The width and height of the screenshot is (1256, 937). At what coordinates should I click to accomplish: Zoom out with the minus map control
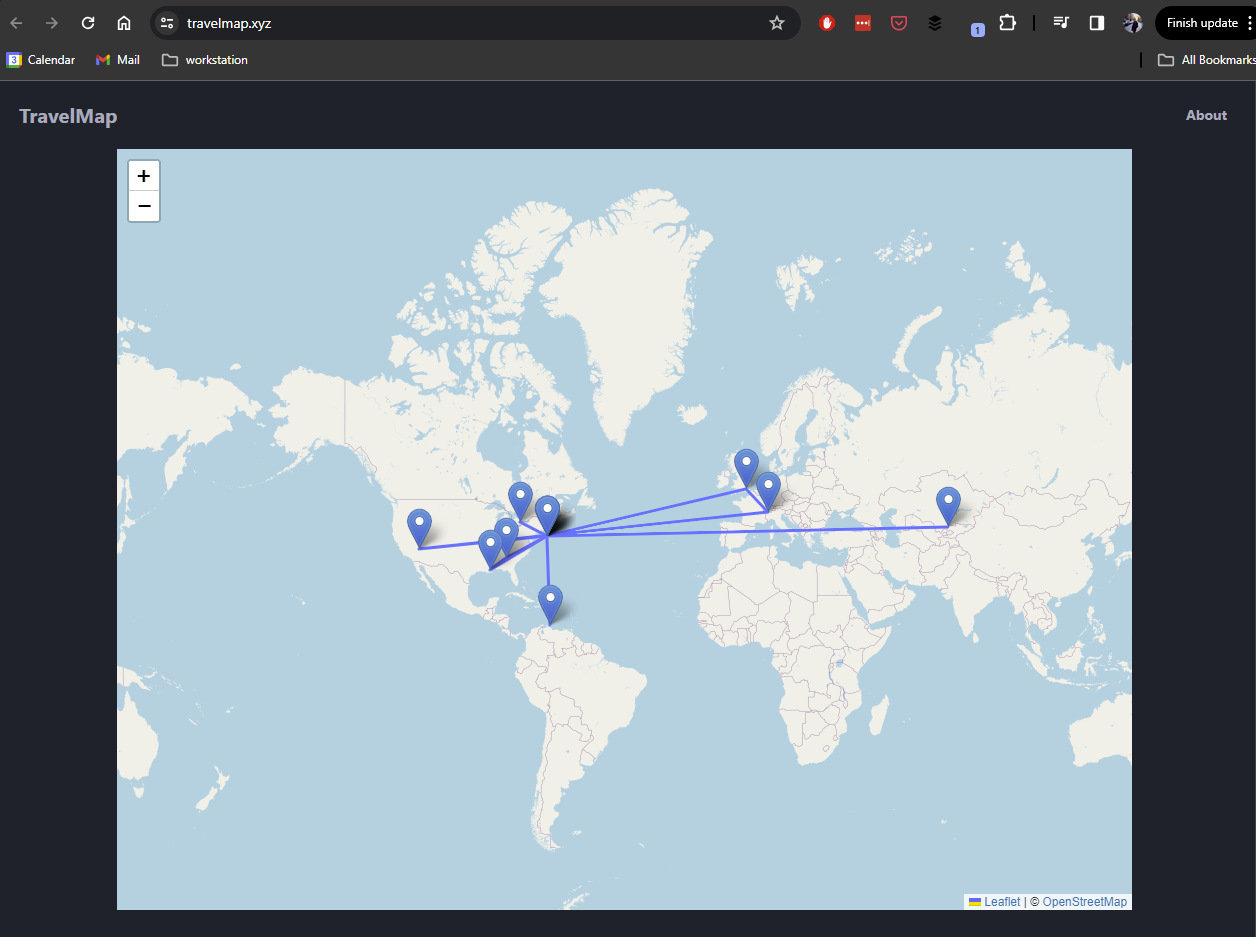click(x=143, y=206)
